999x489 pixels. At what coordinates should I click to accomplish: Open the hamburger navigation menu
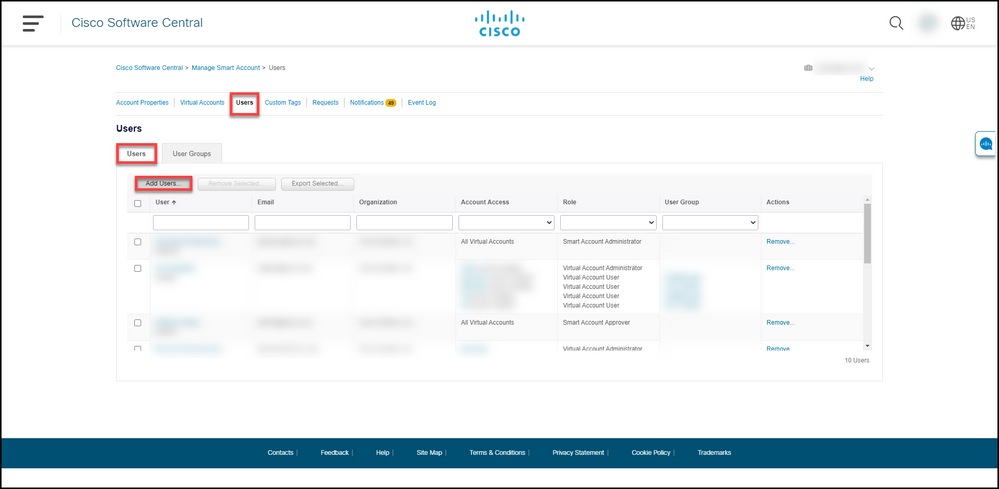click(32, 23)
